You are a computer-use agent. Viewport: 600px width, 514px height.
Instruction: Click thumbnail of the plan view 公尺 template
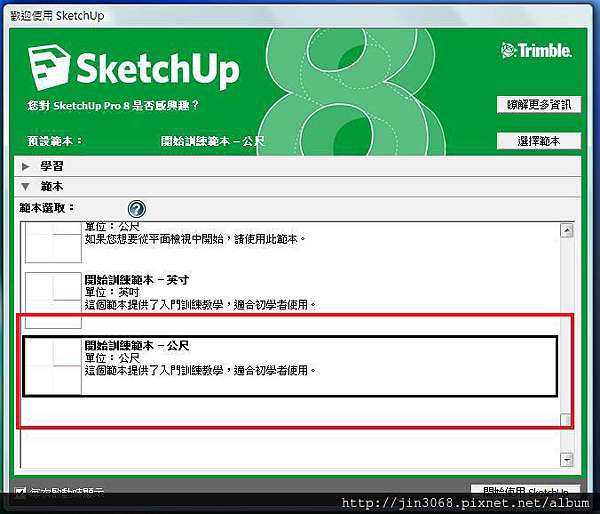(x=53, y=242)
